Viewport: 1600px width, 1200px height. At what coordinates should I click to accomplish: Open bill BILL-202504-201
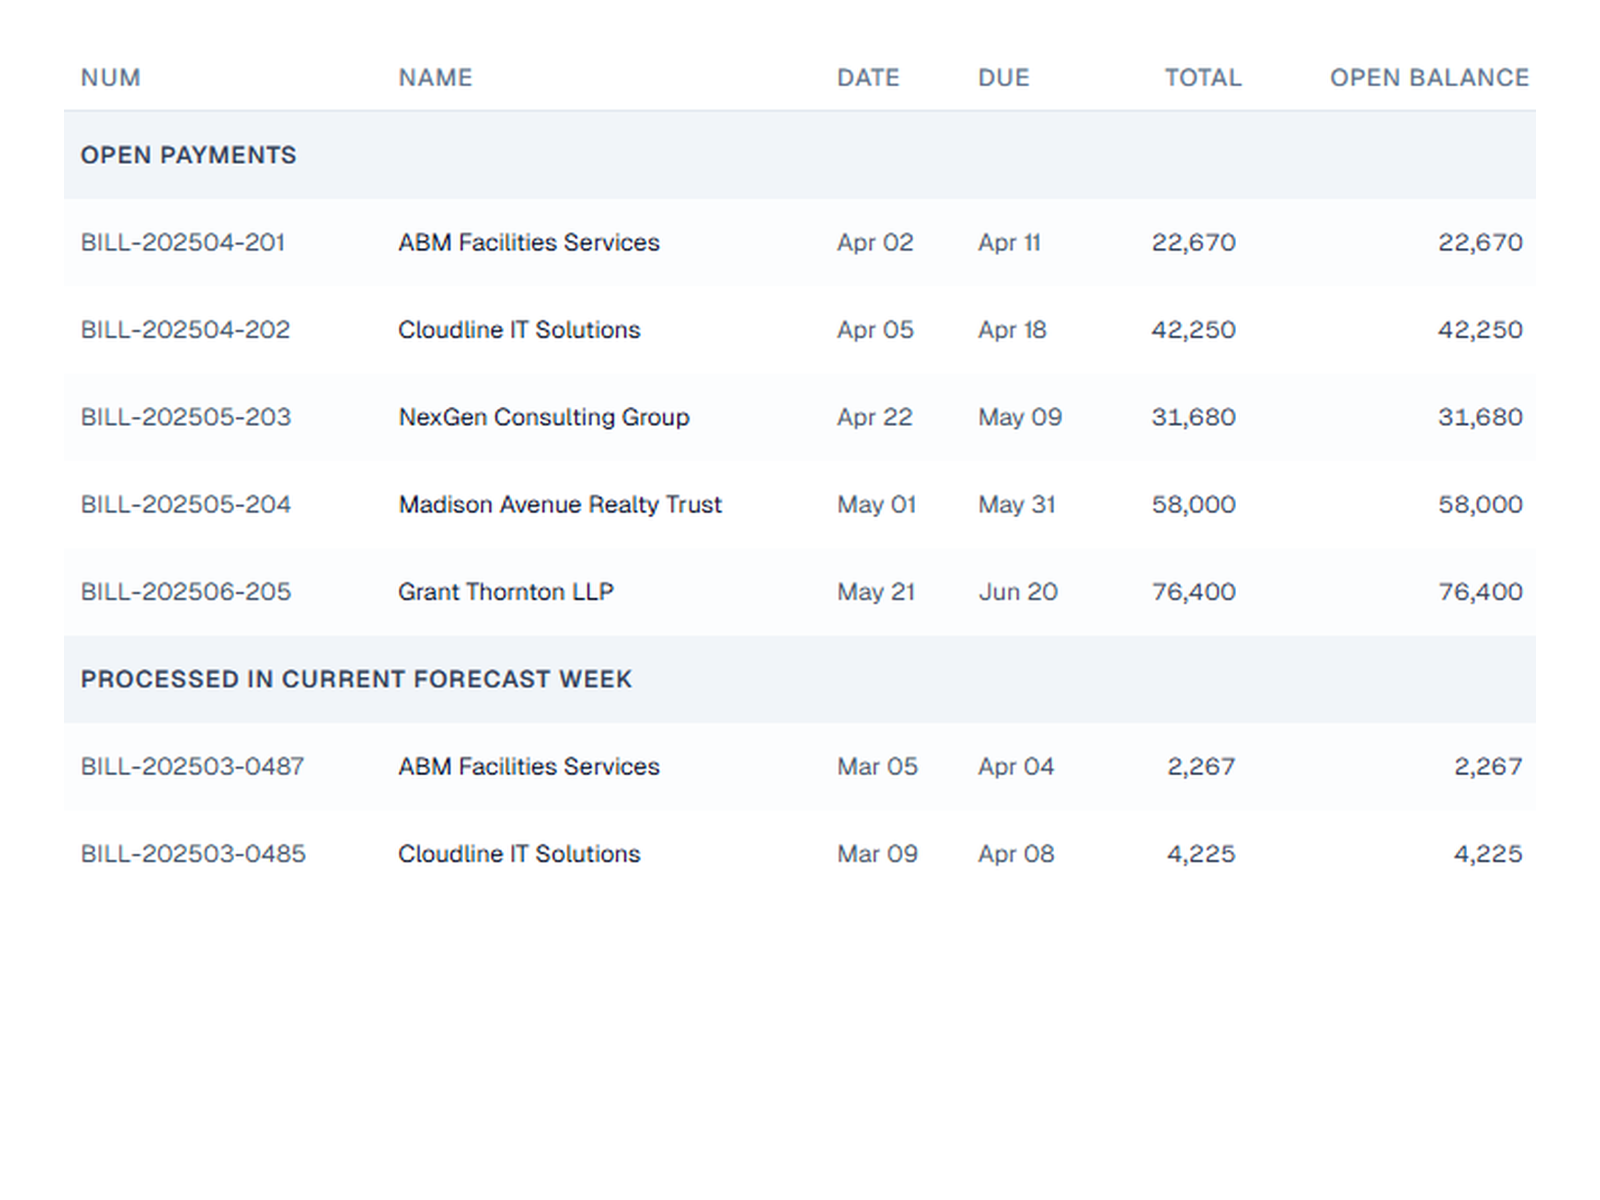(183, 242)
